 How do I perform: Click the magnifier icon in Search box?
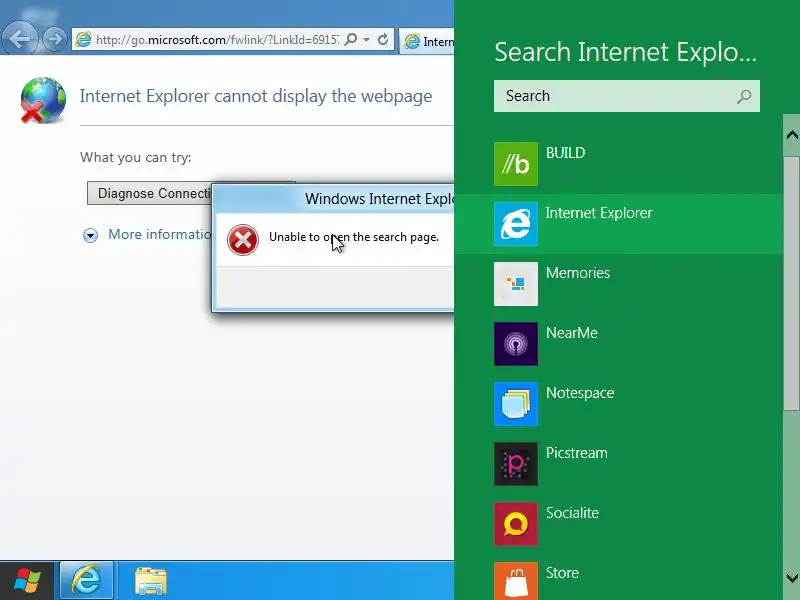tap(744, 96)
